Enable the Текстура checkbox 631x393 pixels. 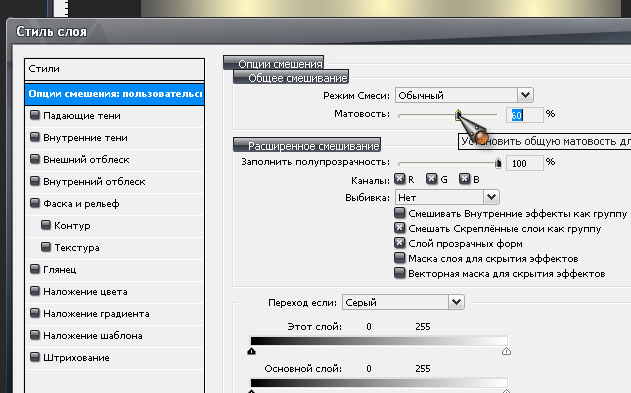click(46, 247)
